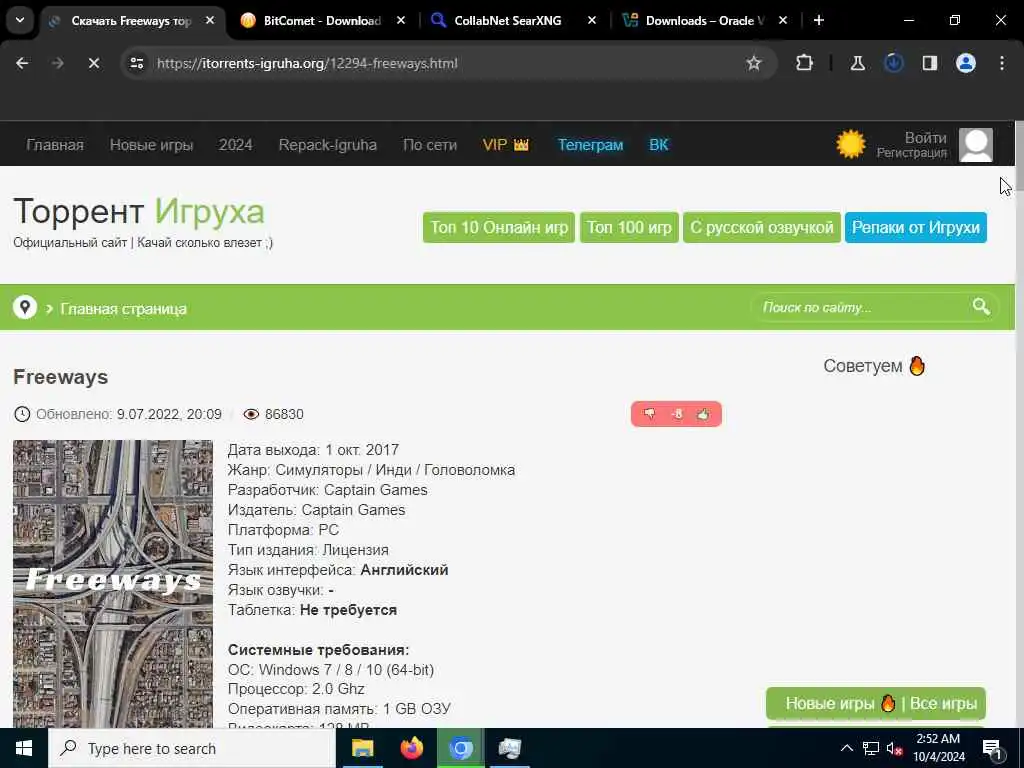The image size is (1024, 768).
Task: Open a new browser tab
Action: 819,21
